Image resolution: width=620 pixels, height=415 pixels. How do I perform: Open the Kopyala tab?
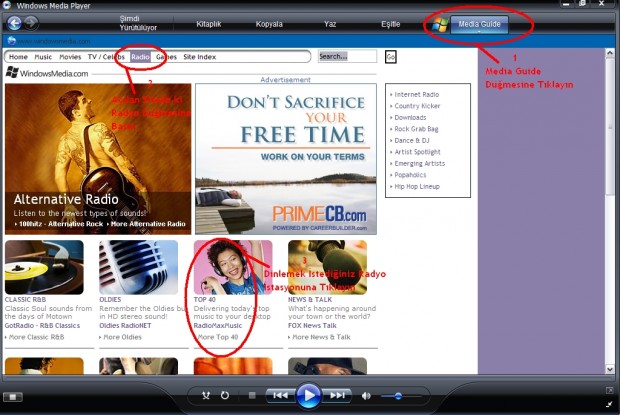tap(269, 24)
